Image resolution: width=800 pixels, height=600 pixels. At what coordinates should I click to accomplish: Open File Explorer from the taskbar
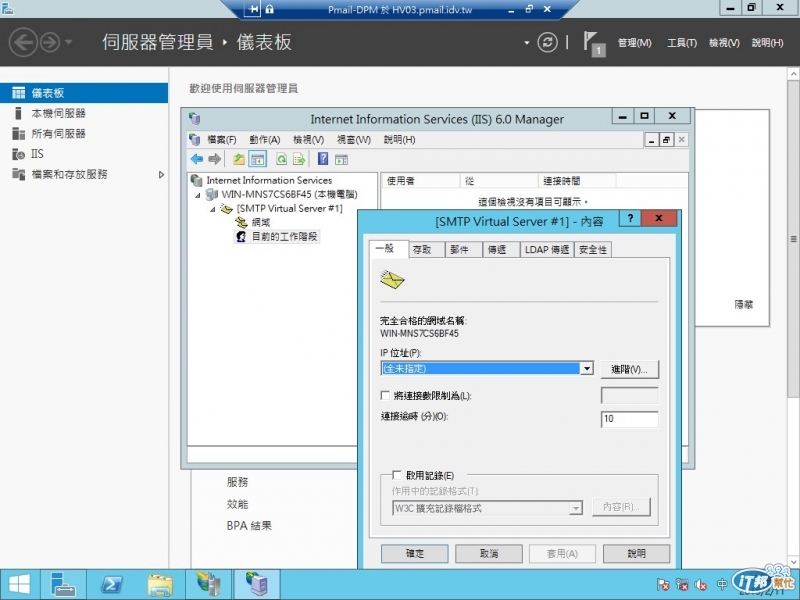click(x=160, y=585)
